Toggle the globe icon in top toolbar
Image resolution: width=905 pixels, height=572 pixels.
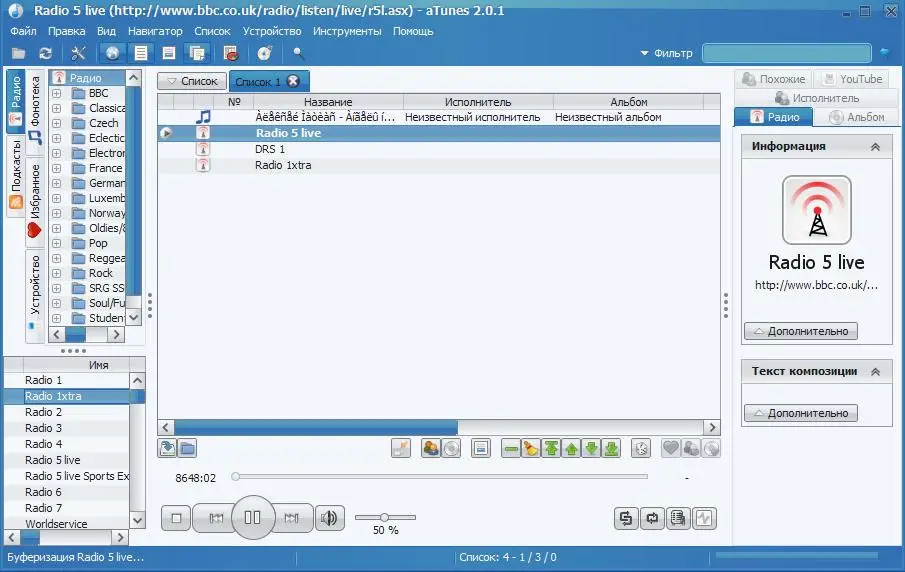113,53
